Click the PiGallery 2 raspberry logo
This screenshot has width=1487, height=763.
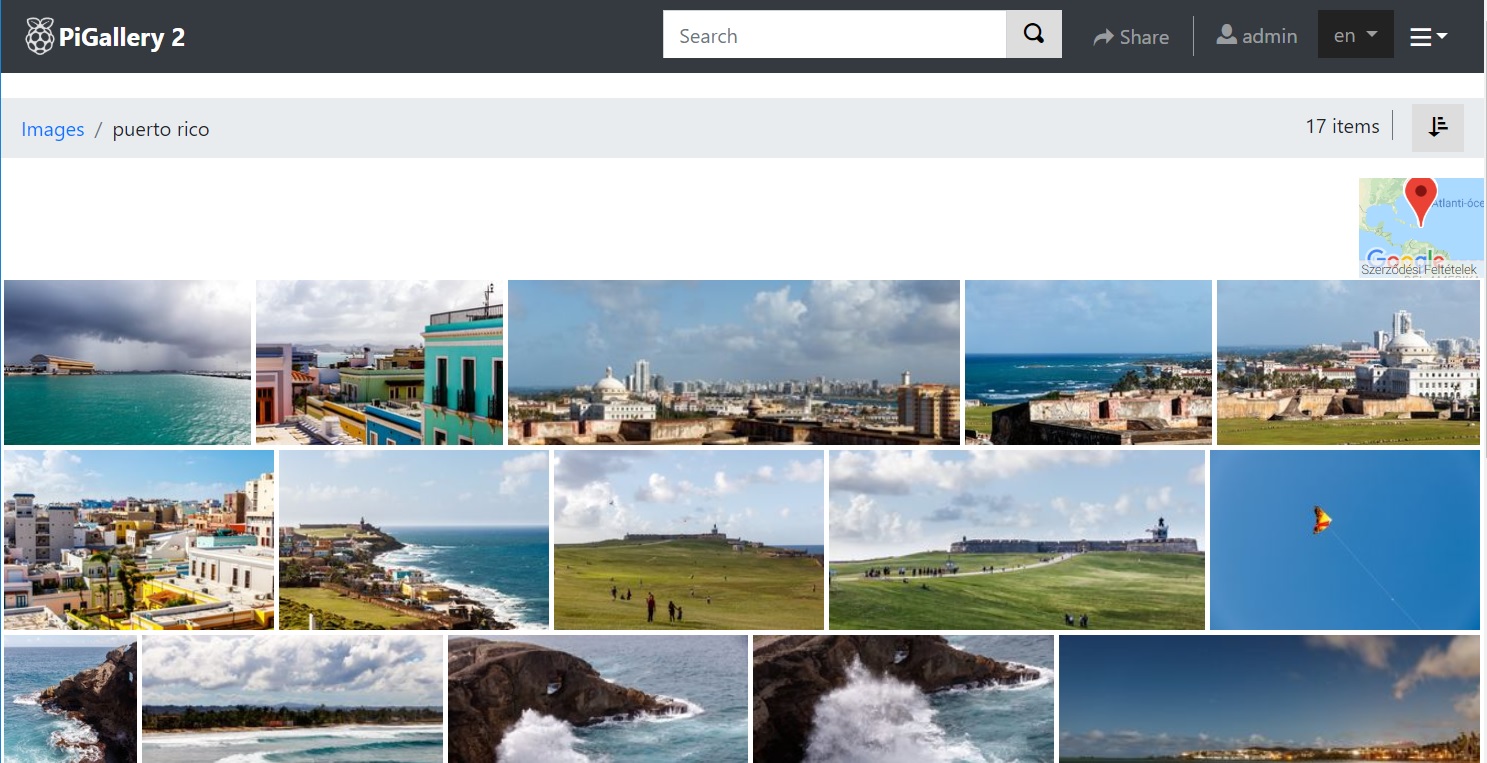tap(39, 36)
